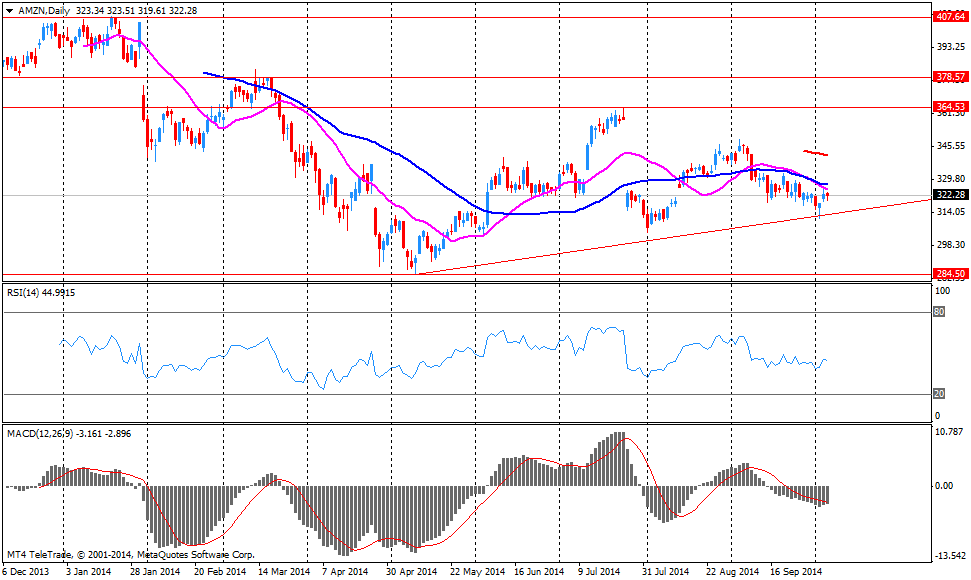
Task: Click the triangle arrow beside AMZN,Daily
Action: (x=9, y=8)
